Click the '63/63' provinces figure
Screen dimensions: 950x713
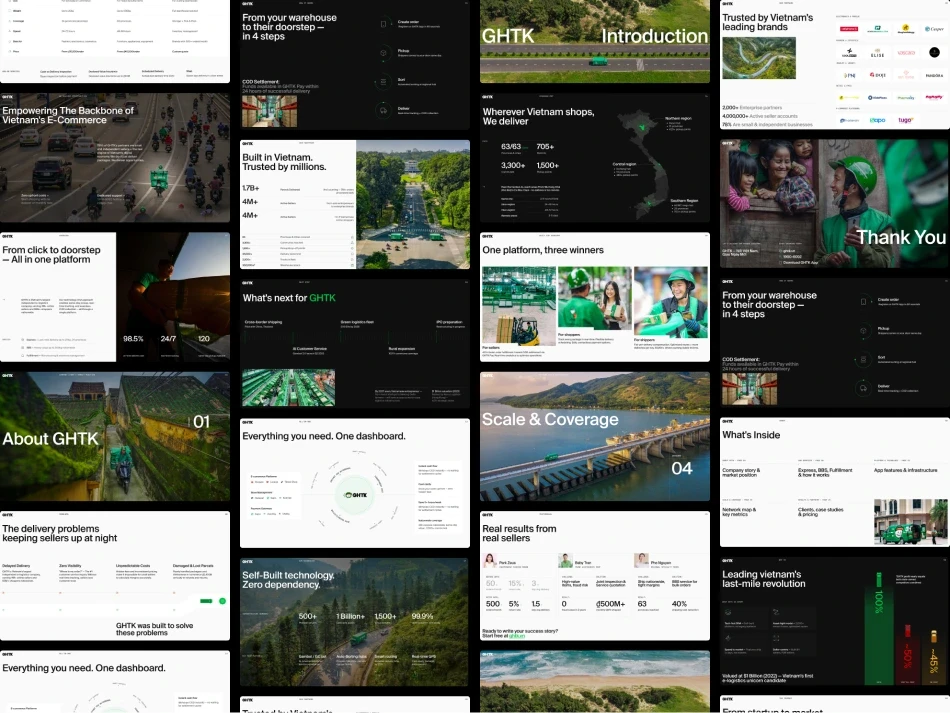click(511, 147)
